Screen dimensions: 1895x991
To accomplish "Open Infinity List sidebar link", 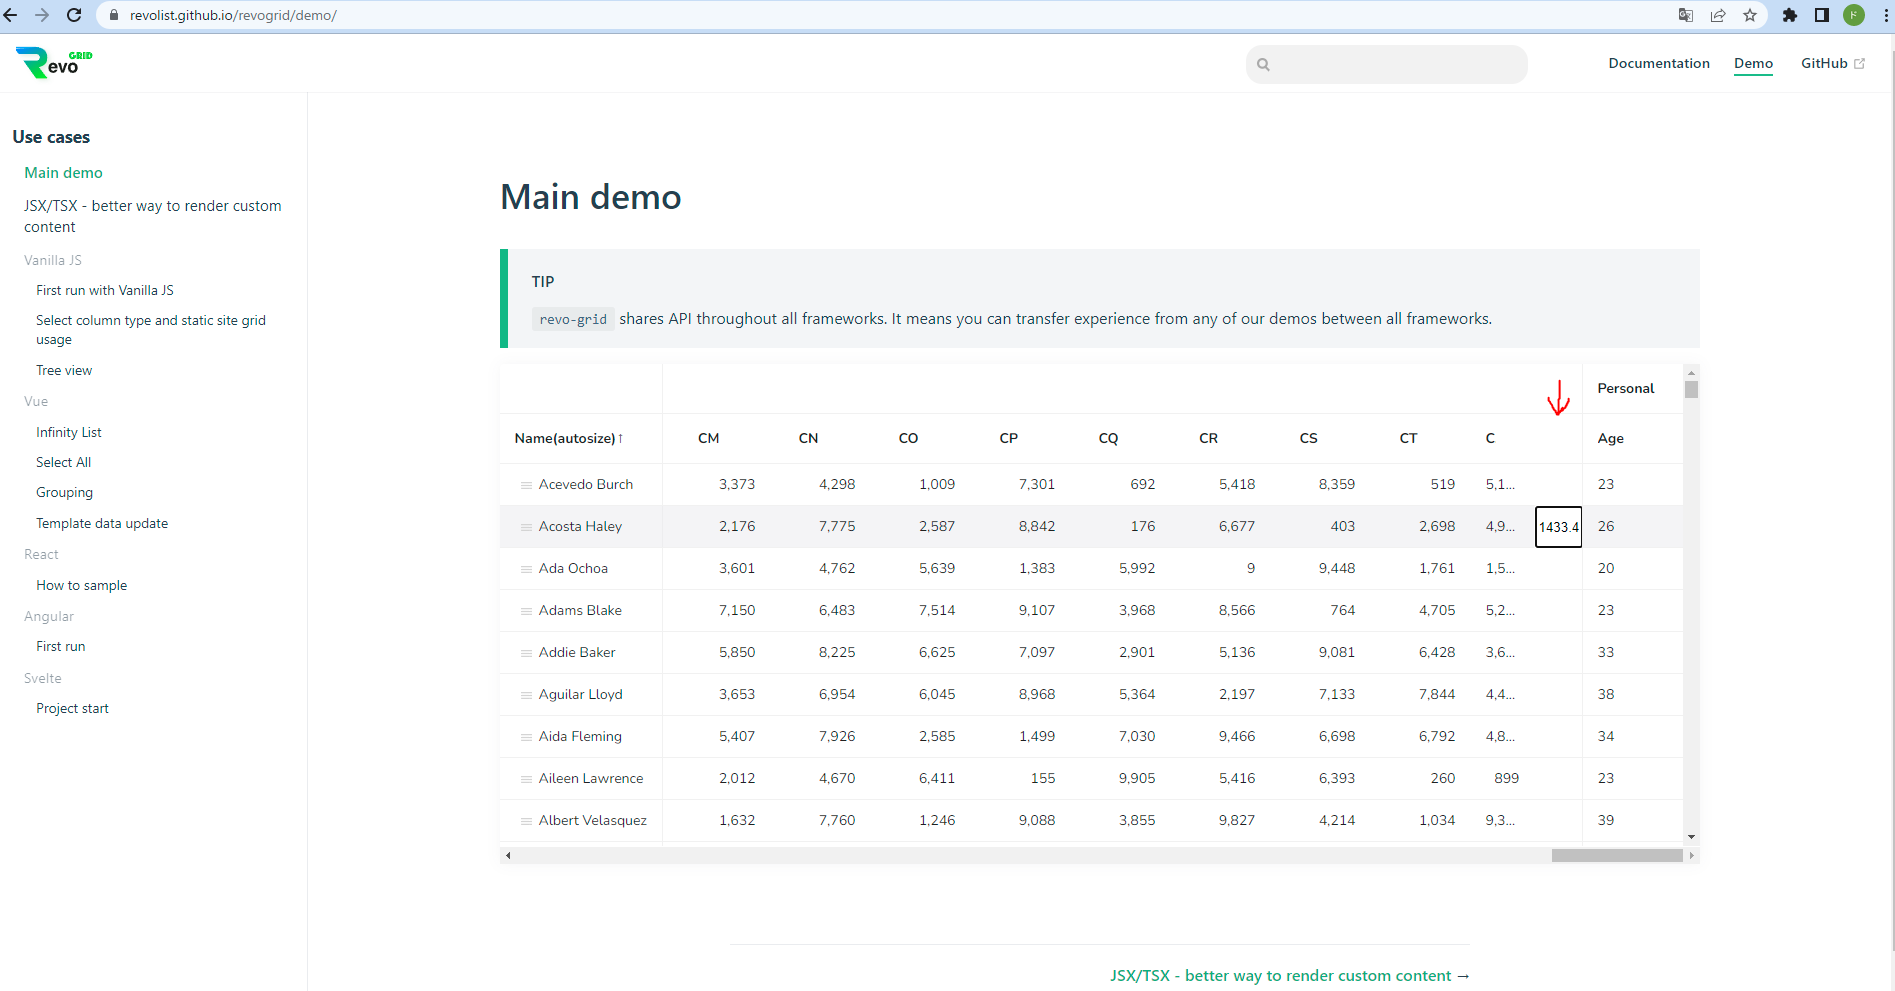I will coord(69,432).
